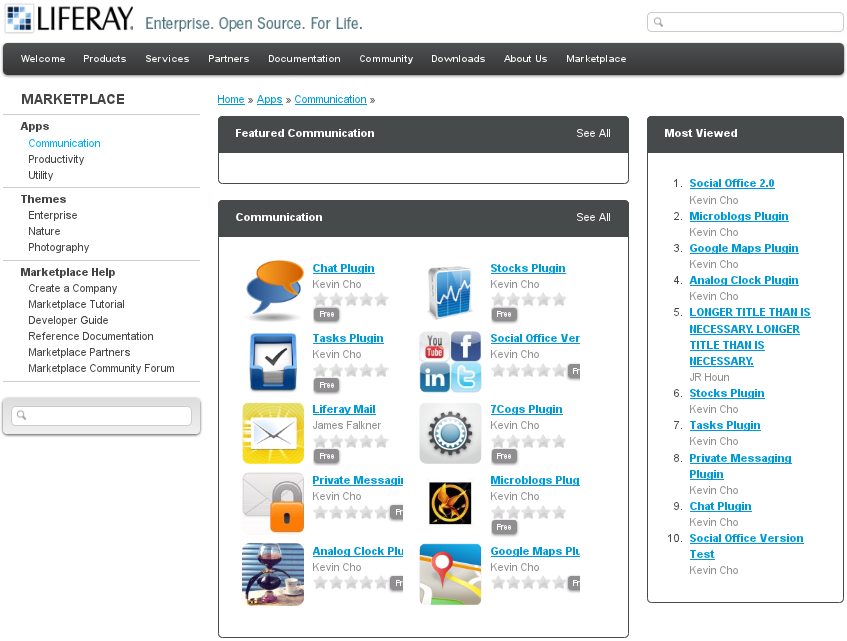Open the Documentation menu item
Viewport: 847px width, 641px height.
[x=305, y=59]
